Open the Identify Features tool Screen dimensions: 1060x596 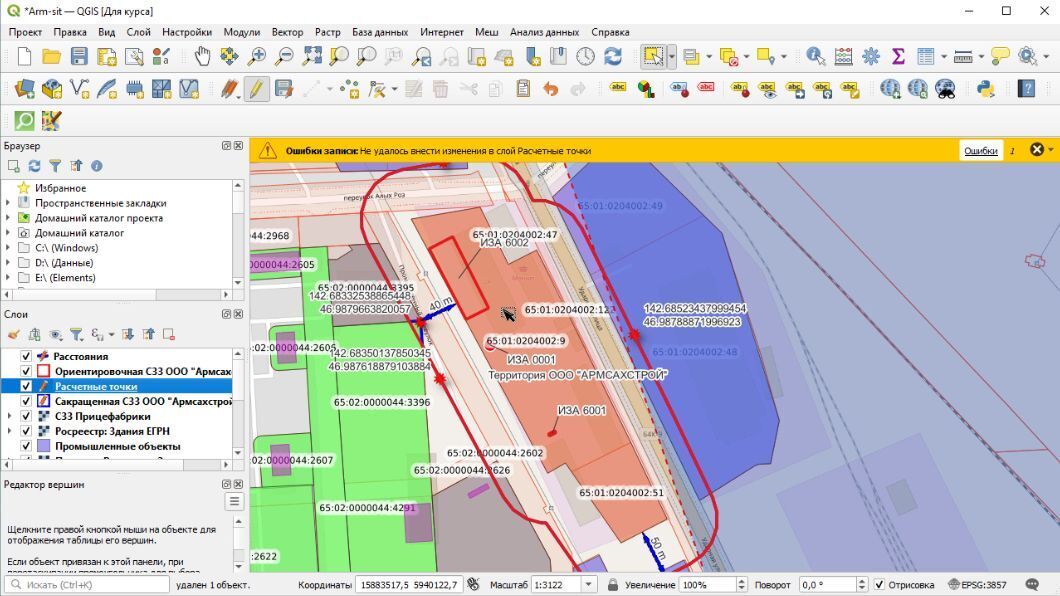click(816, 57)
